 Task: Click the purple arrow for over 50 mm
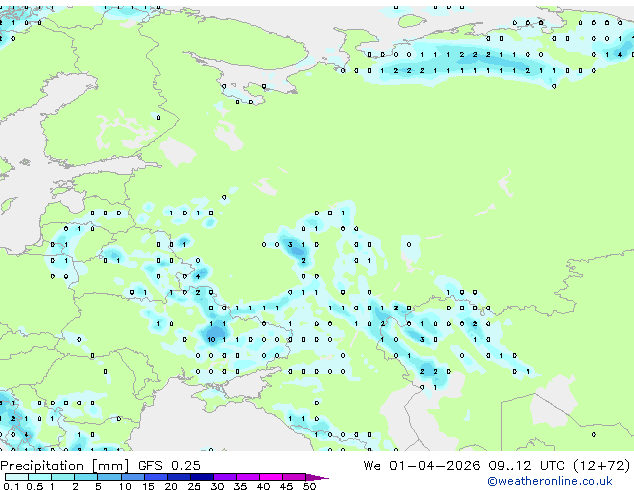tap(317, 477)
